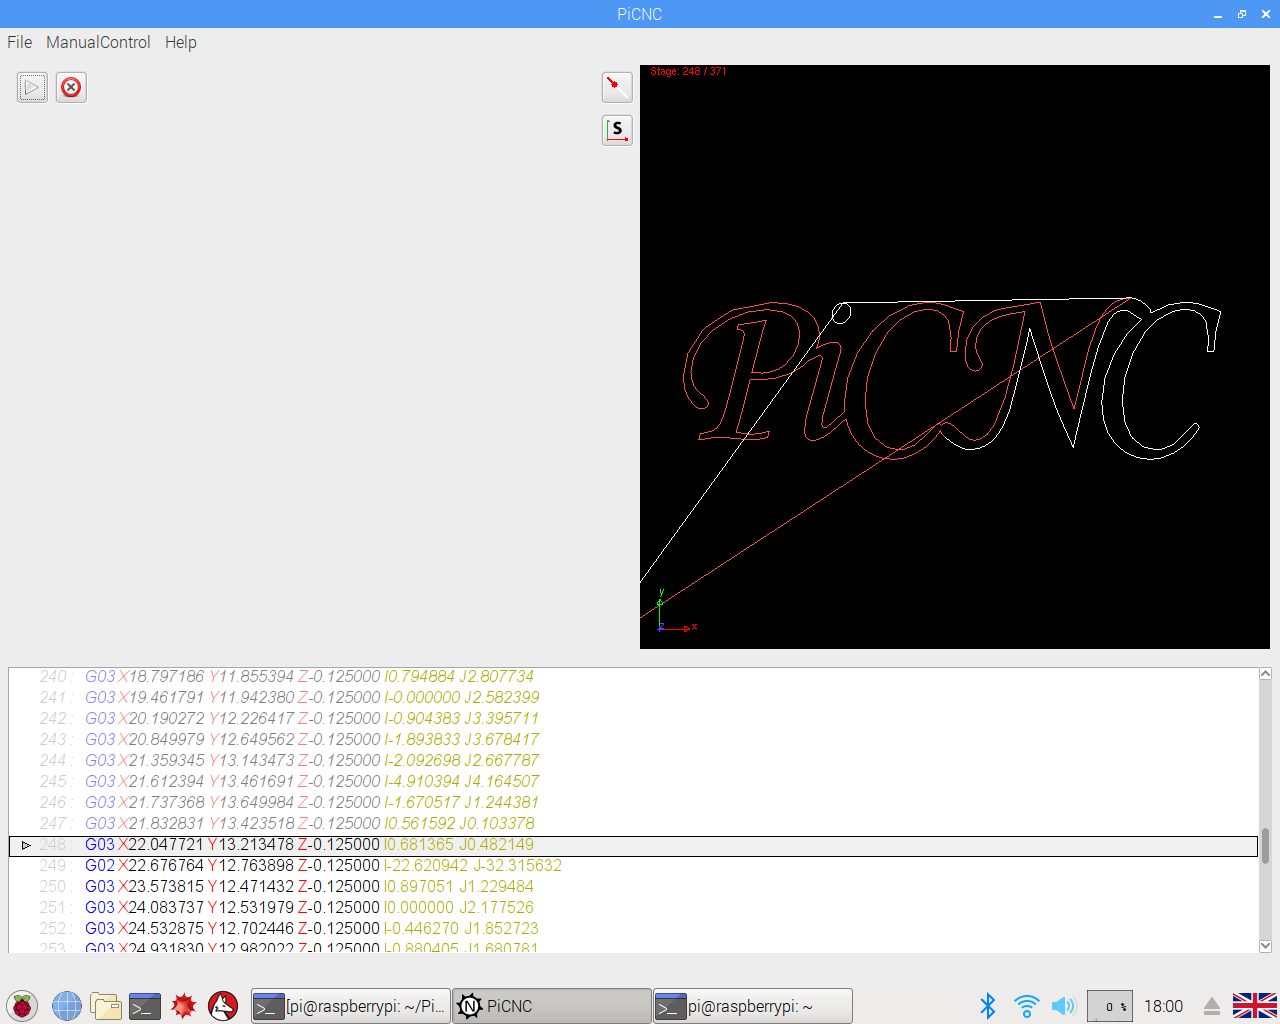Select G-code line 250
The height and width of the screenshot is (1024, 1280).
(x=633, y=887)
